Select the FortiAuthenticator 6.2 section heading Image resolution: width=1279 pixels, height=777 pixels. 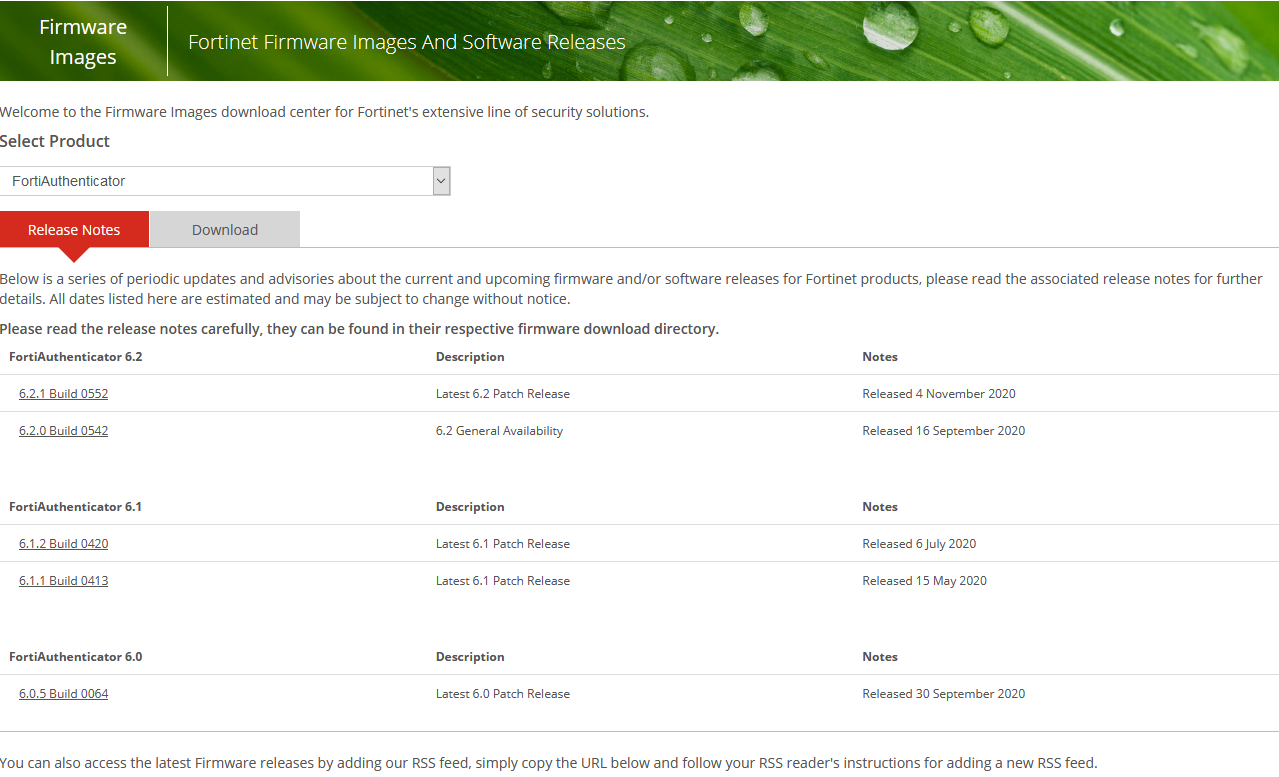pyautogui.click(x=75, y=356)
